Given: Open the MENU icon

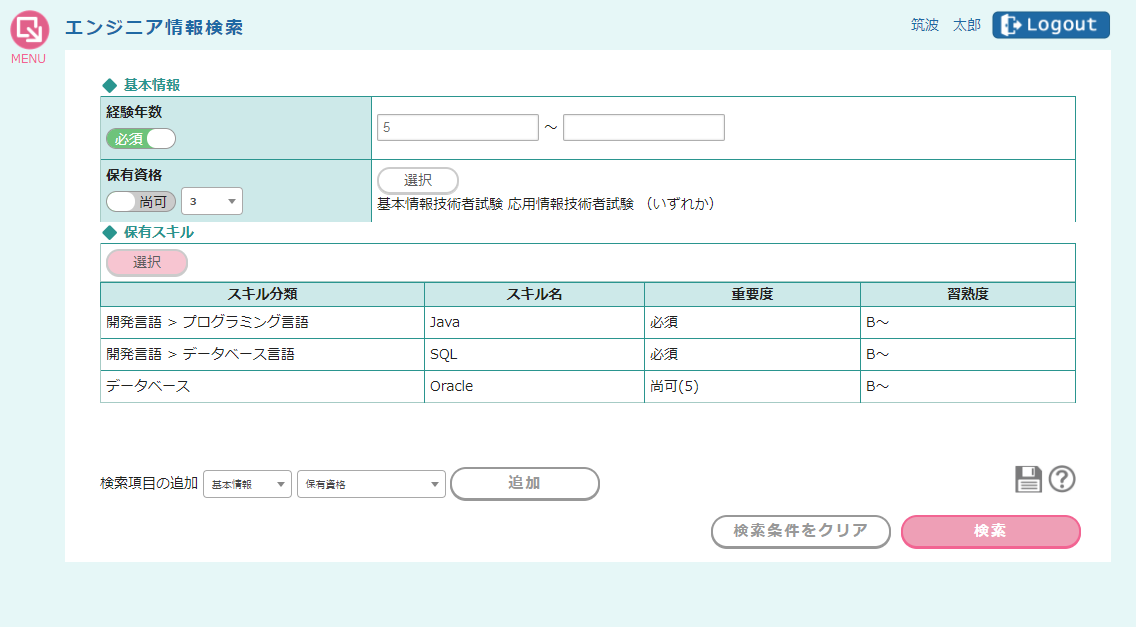Looking at the screenshot, I should click(x=29, y=31).
